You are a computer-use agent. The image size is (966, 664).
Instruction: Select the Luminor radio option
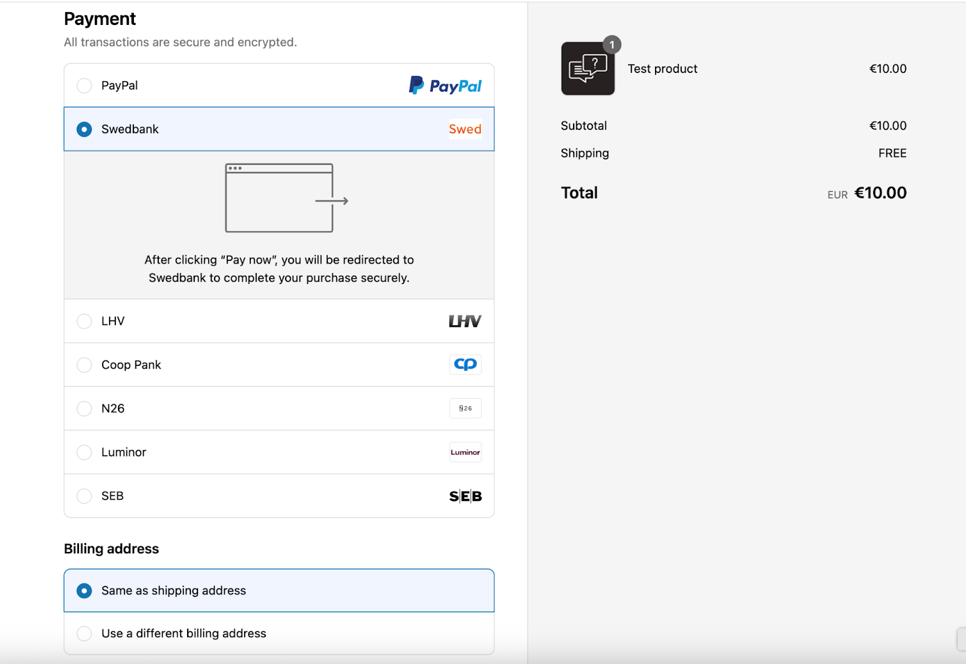coord(84,452)
